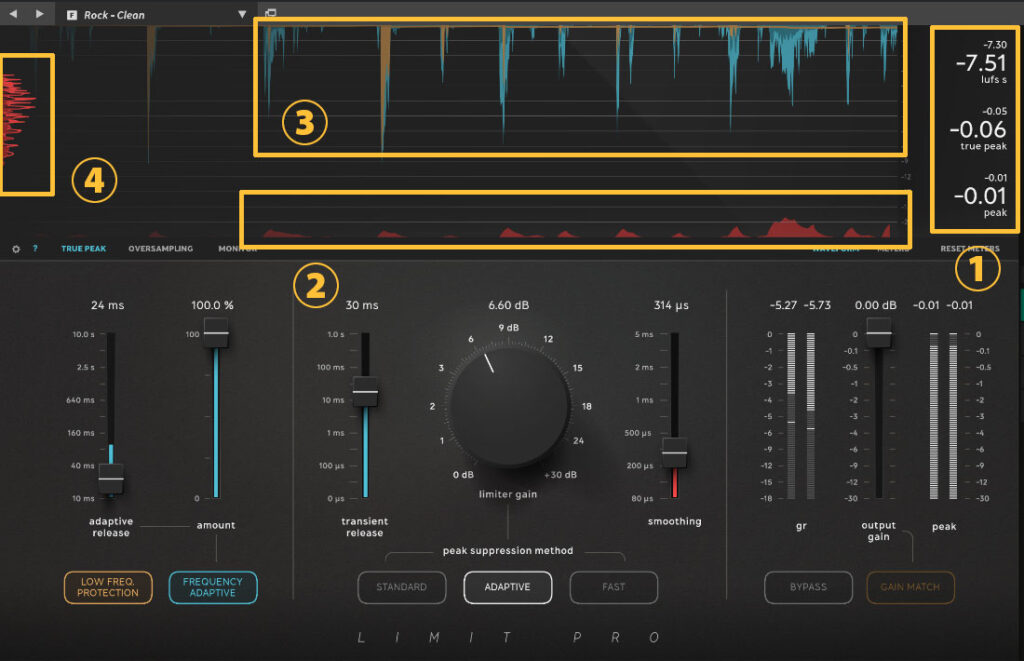Open the OVERSAMPLING option
This screenshot has height=661, width=1024.
(x=161, y=249)
